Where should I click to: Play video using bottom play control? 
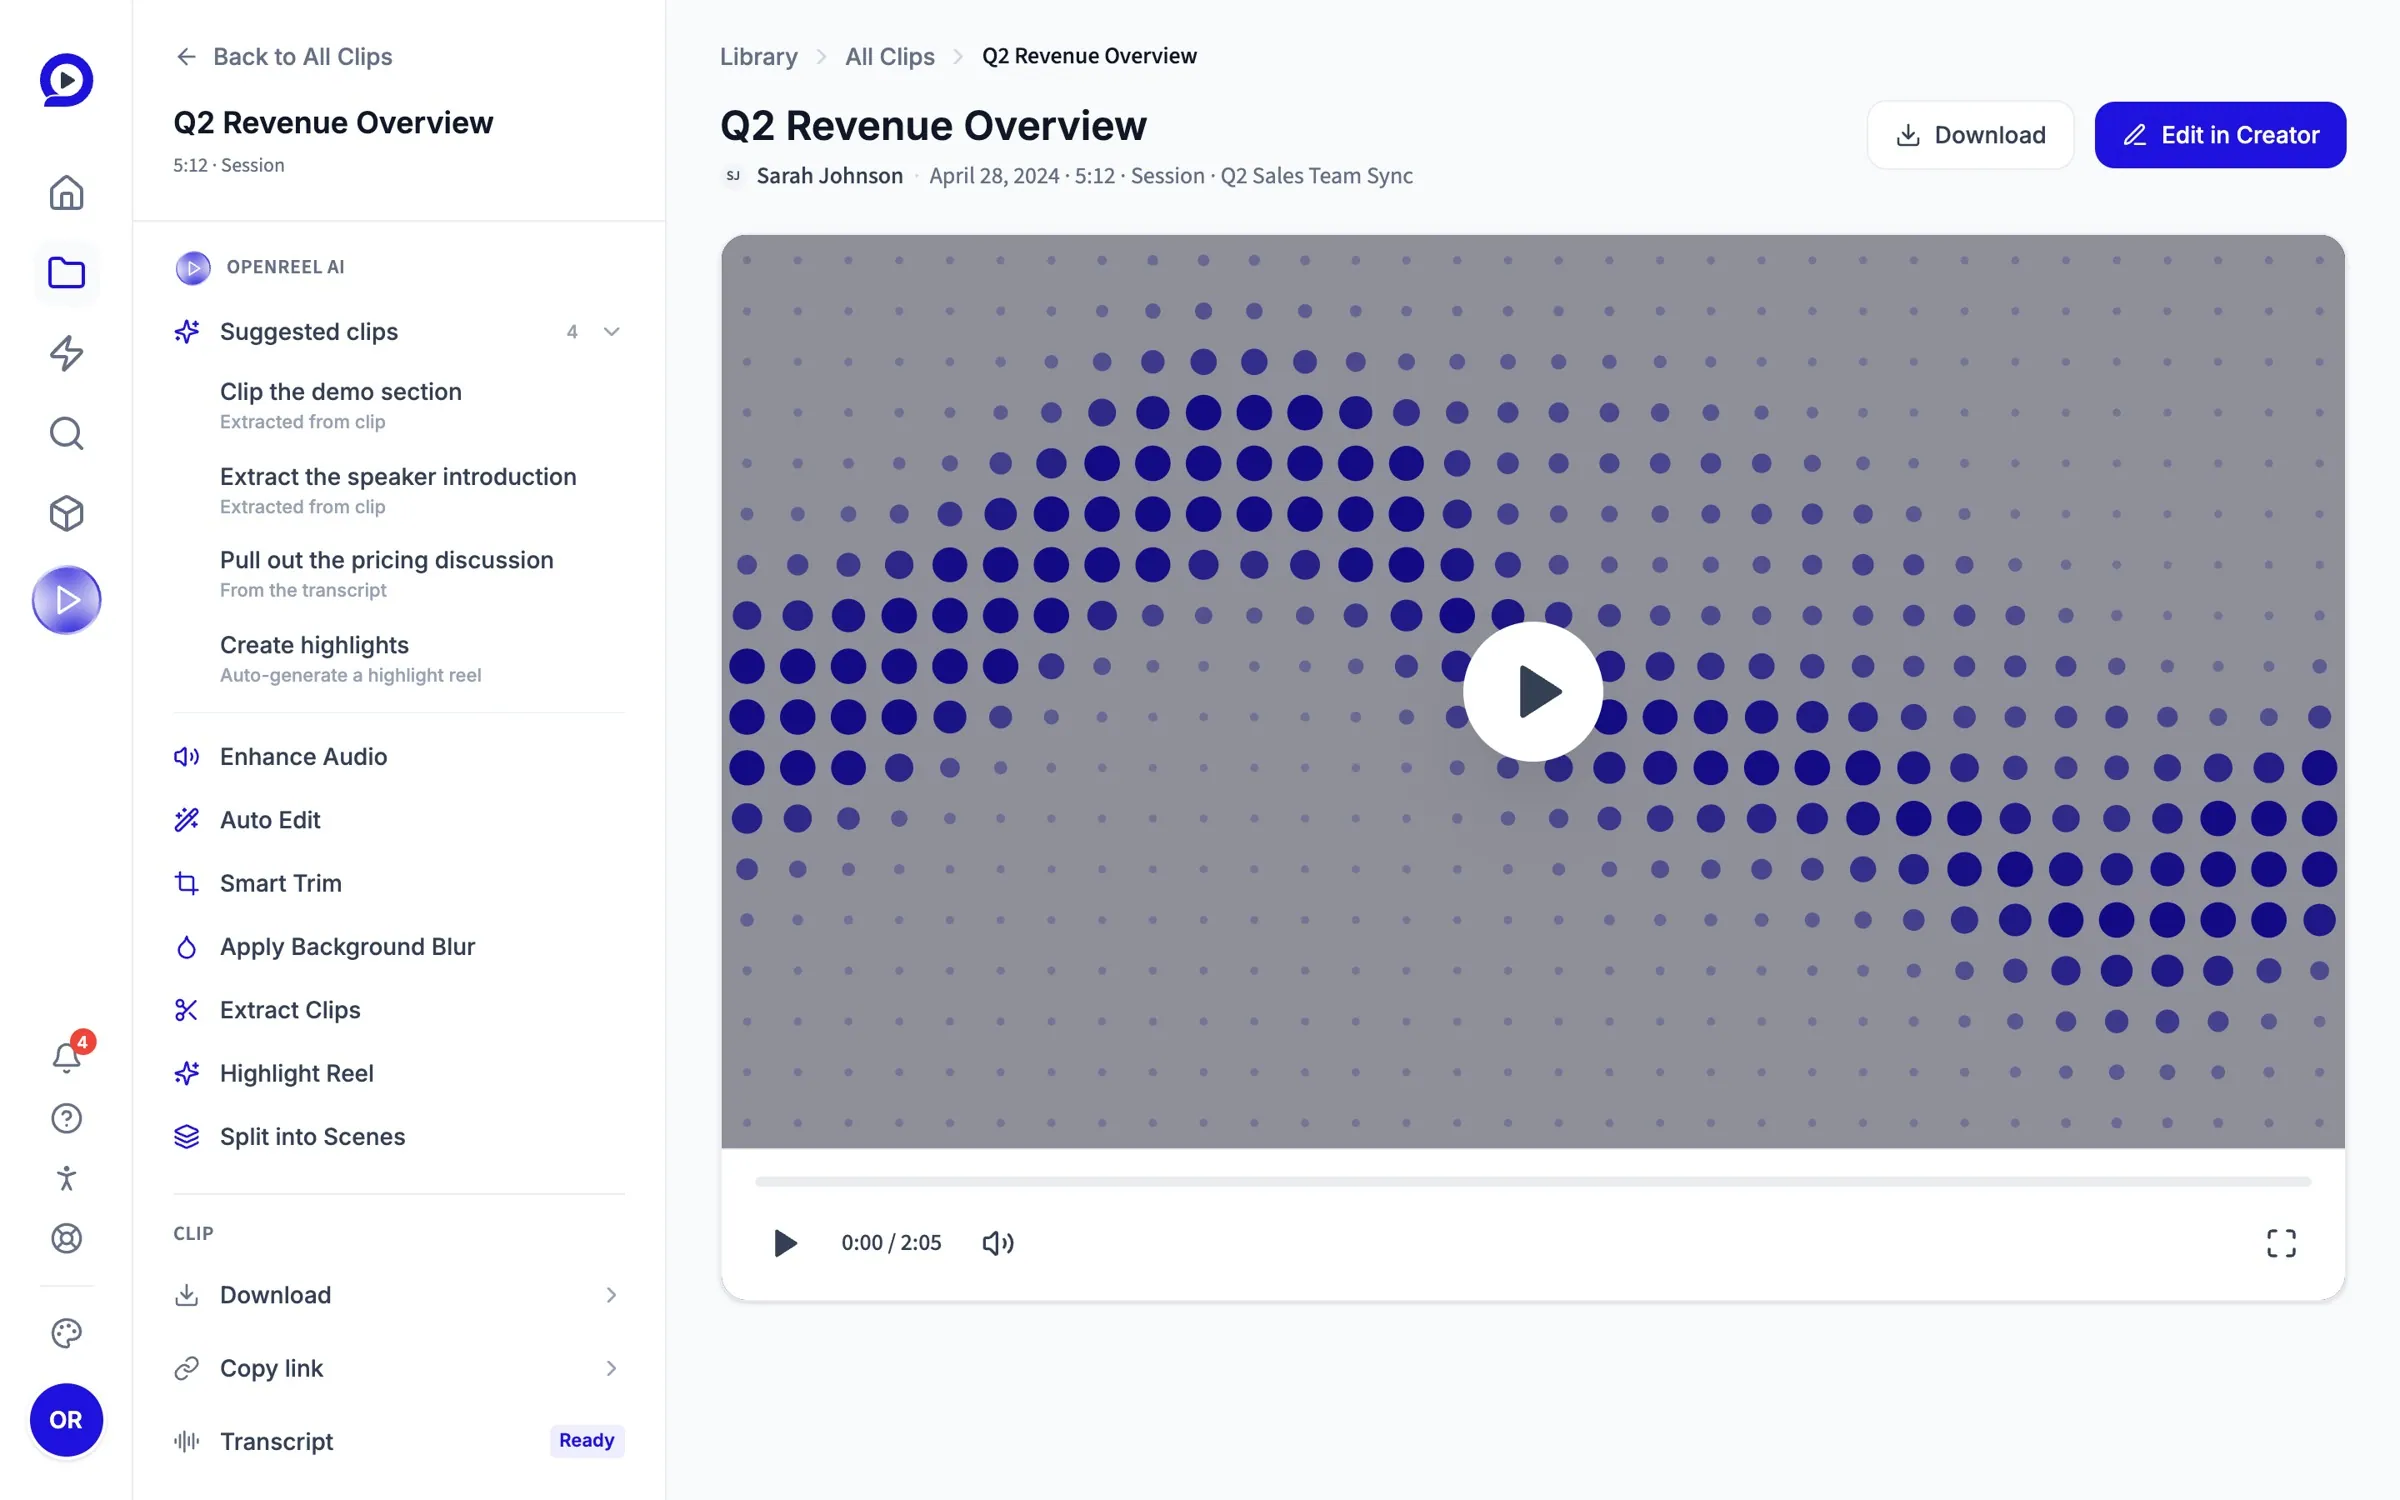pyautogui.click(x=785, y=1243)
